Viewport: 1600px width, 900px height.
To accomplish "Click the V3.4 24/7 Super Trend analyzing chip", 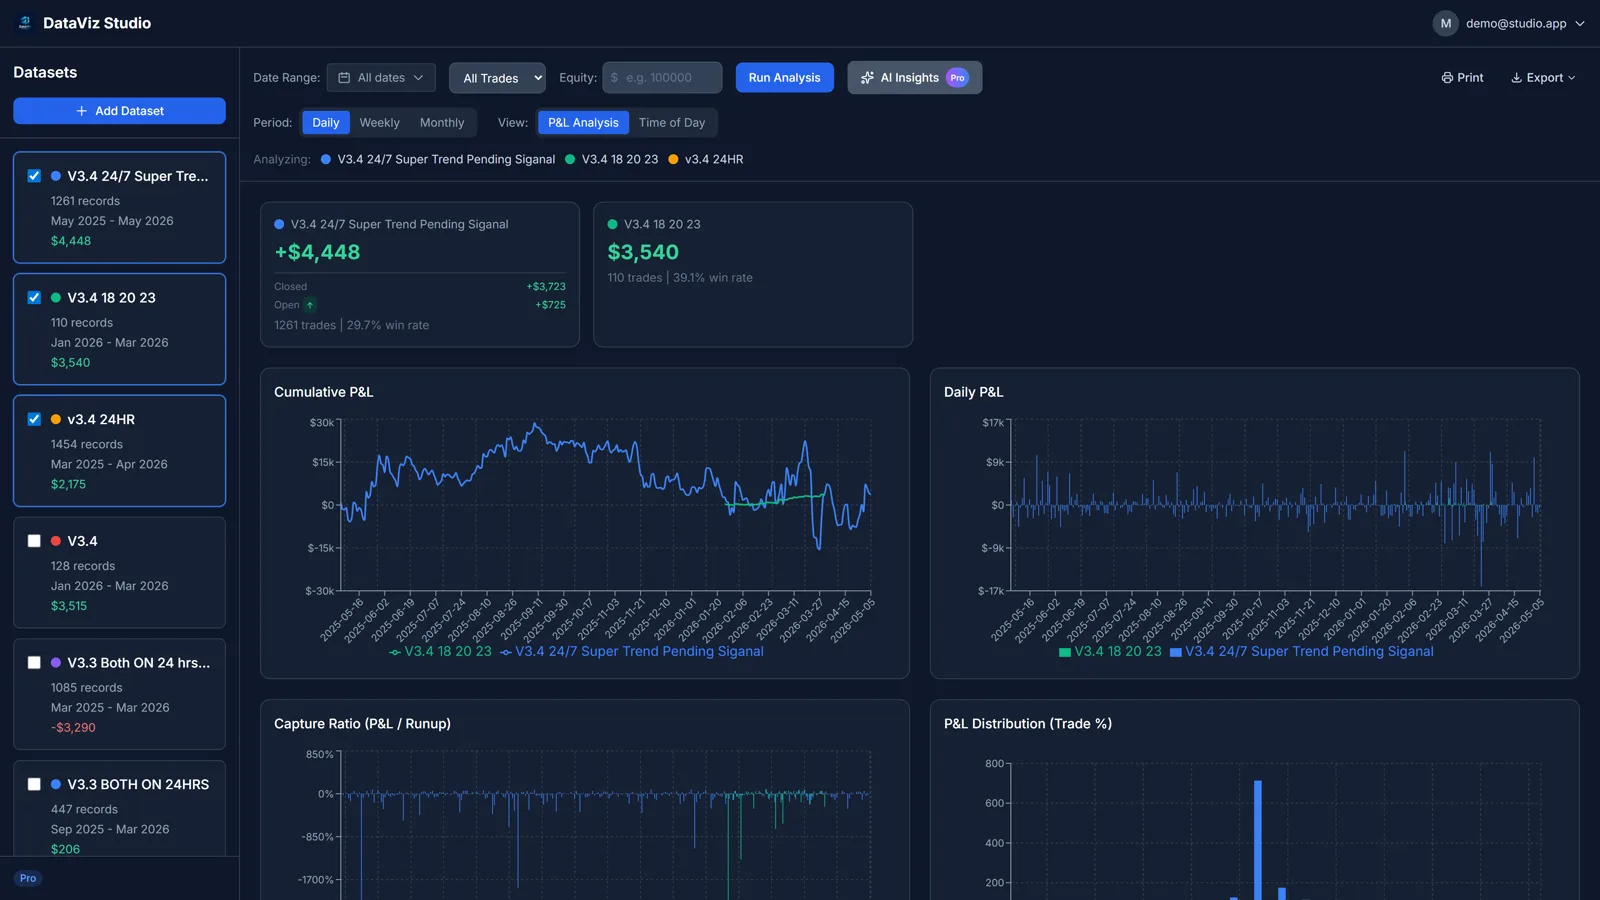I will (x=438, y=160).
